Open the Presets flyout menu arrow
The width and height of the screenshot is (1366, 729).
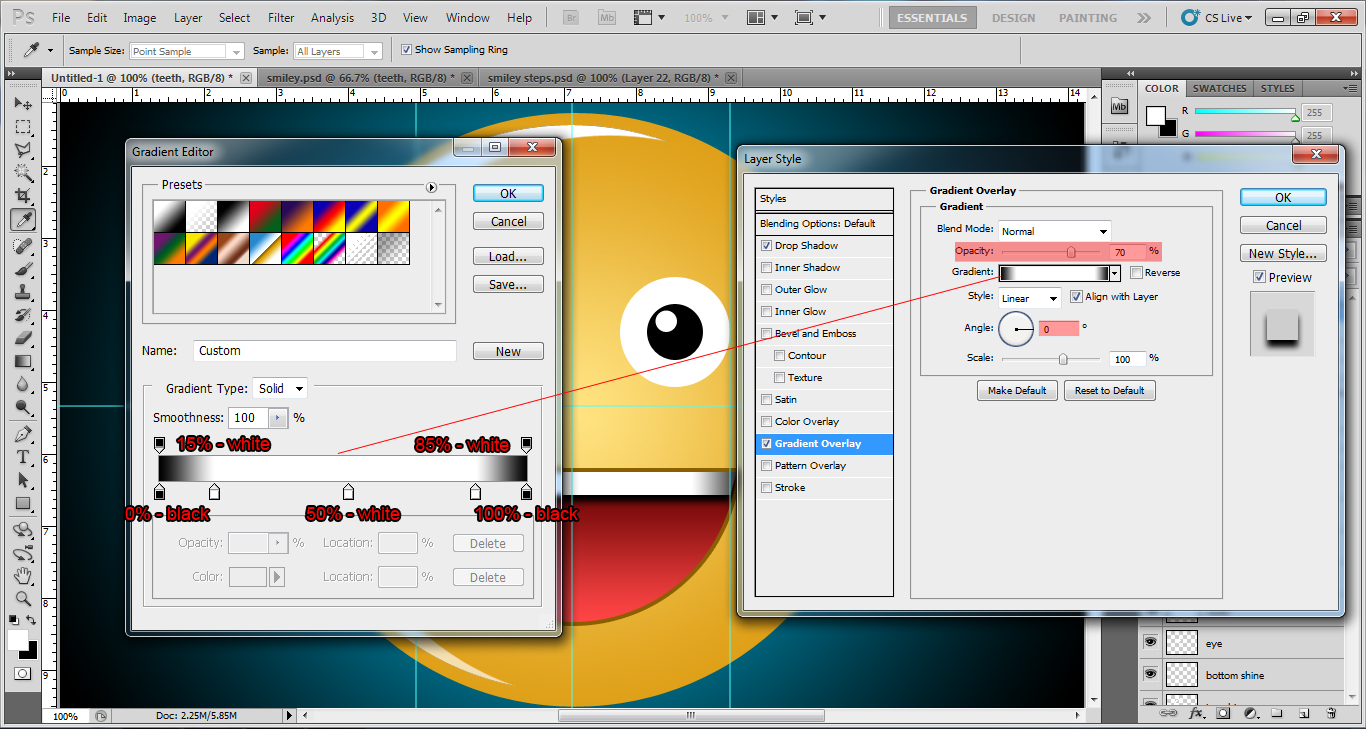coord(432,187)
